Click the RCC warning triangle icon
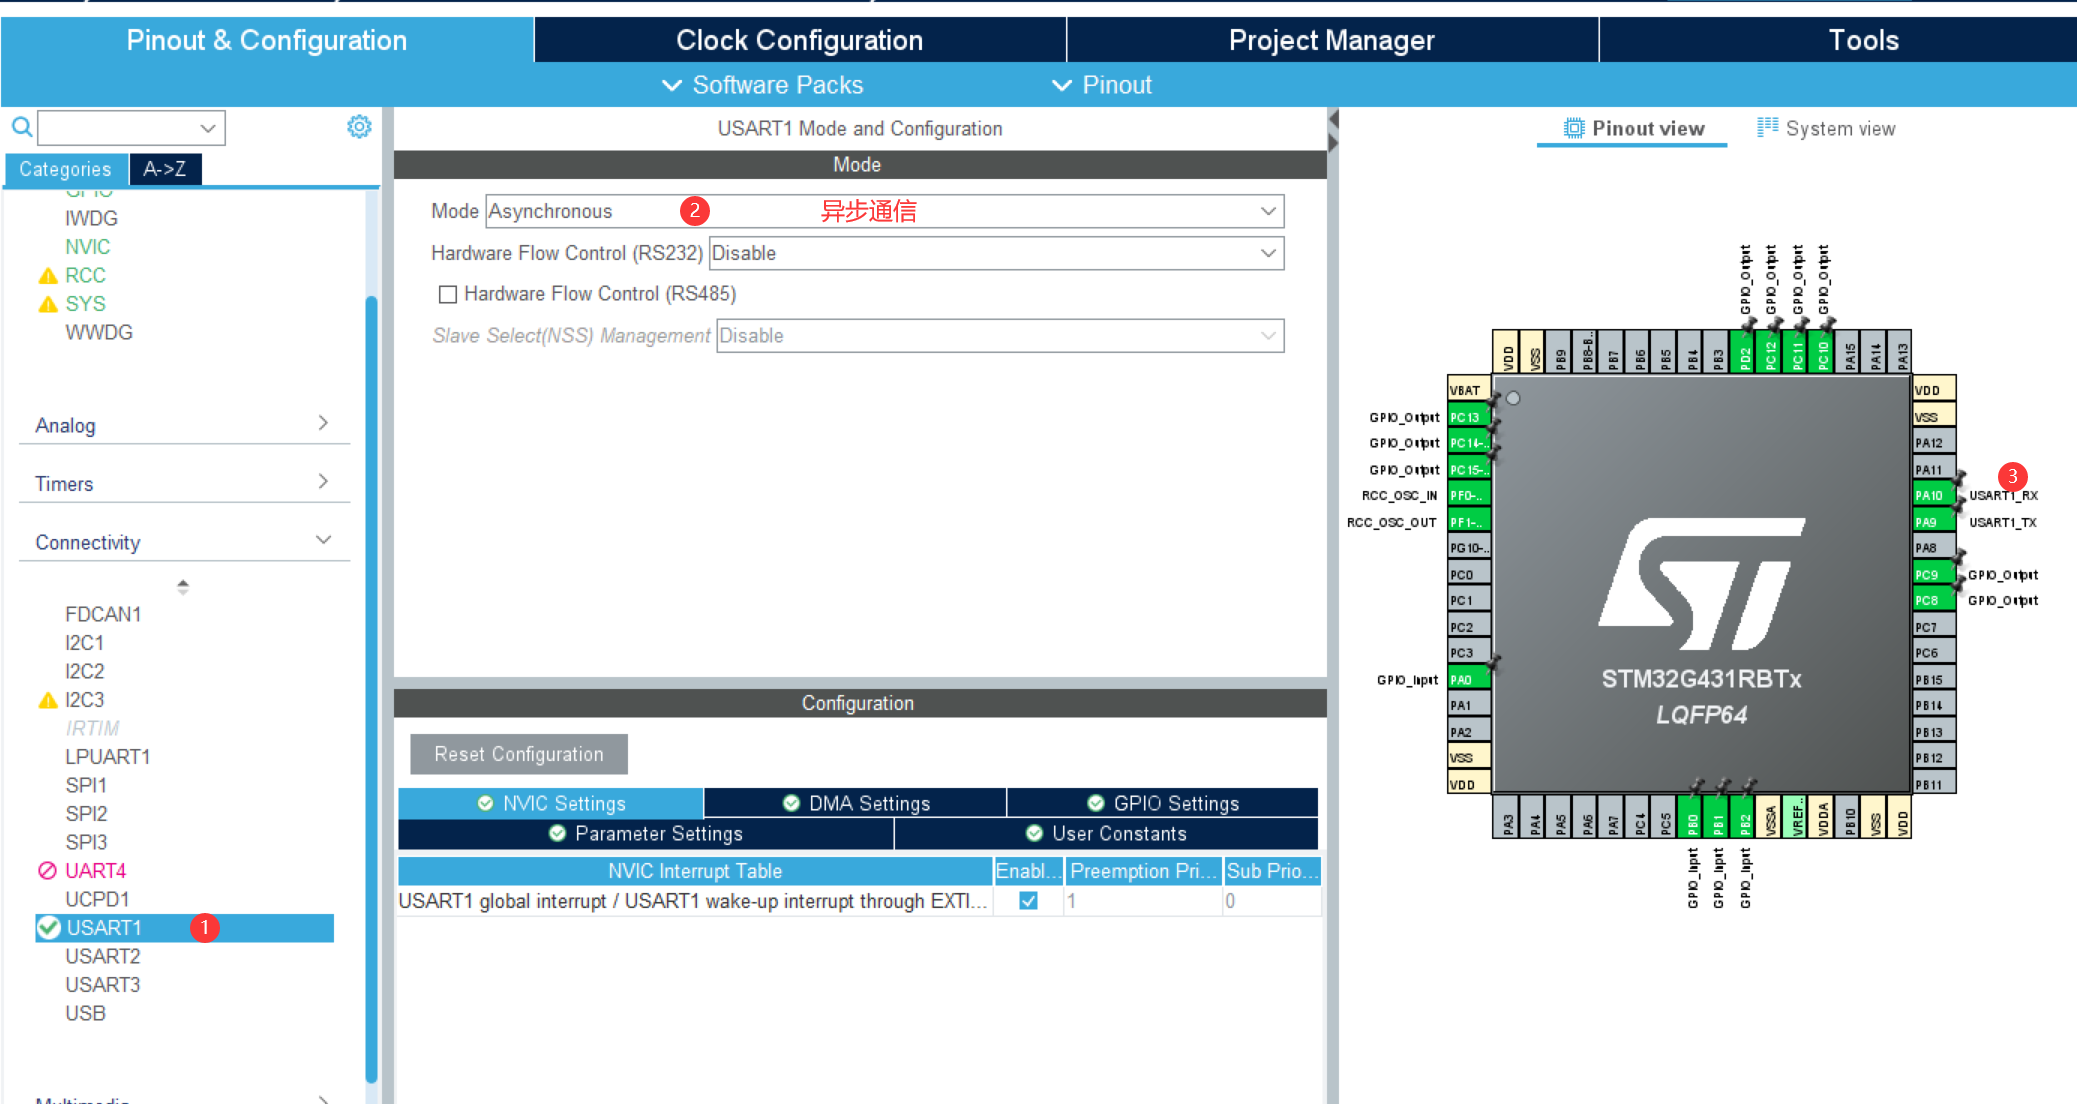This screenshot has height=1104, width=2077. pos(47,276)
